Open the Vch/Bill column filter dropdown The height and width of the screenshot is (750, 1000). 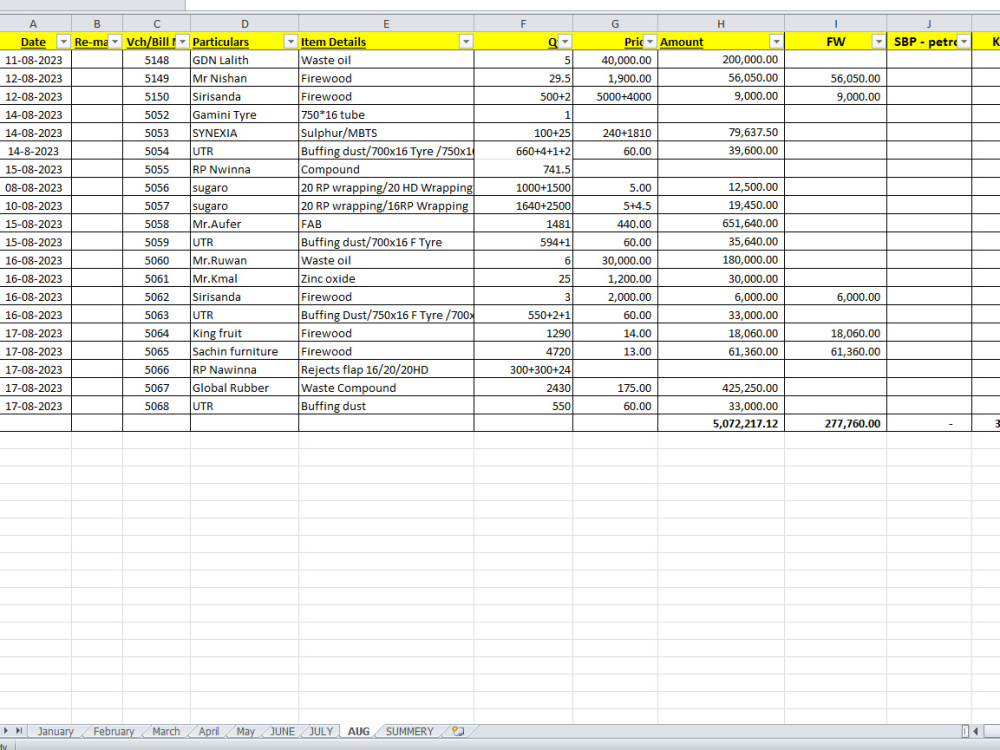coord(182,41)
